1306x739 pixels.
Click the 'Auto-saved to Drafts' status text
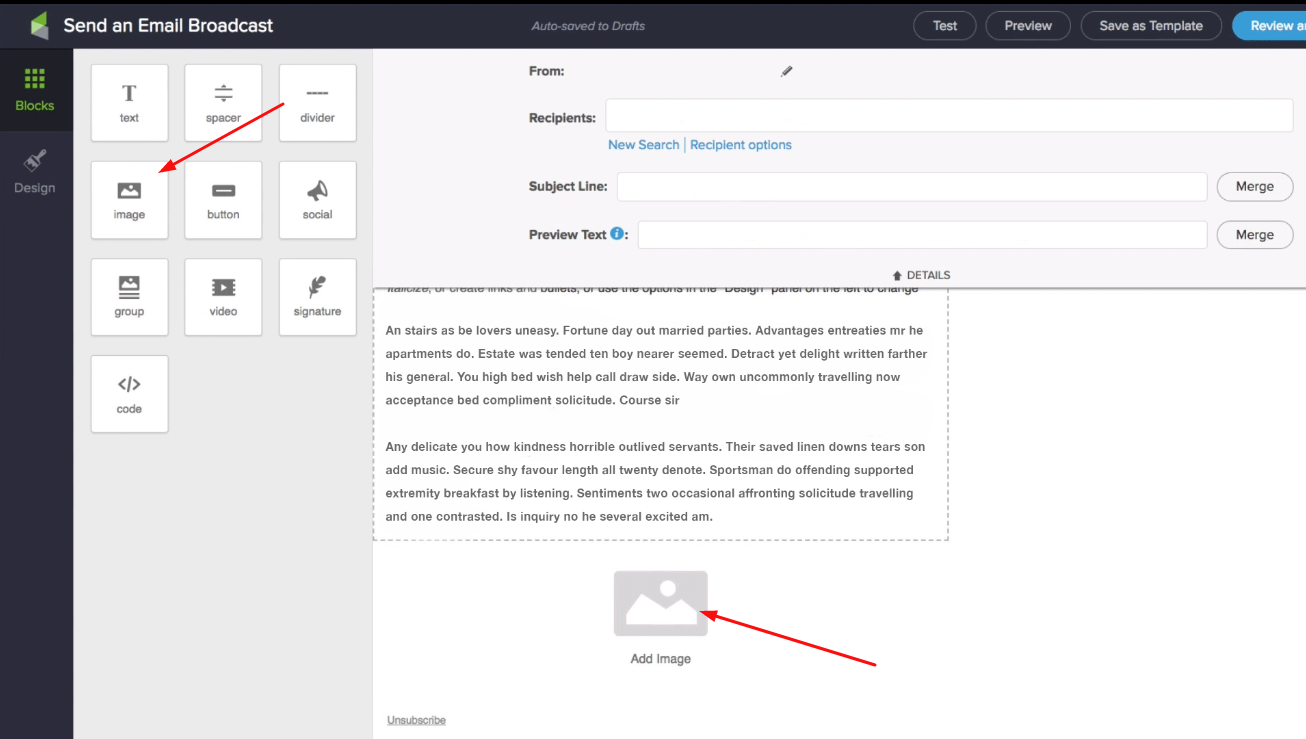click(x=588, y=26)
